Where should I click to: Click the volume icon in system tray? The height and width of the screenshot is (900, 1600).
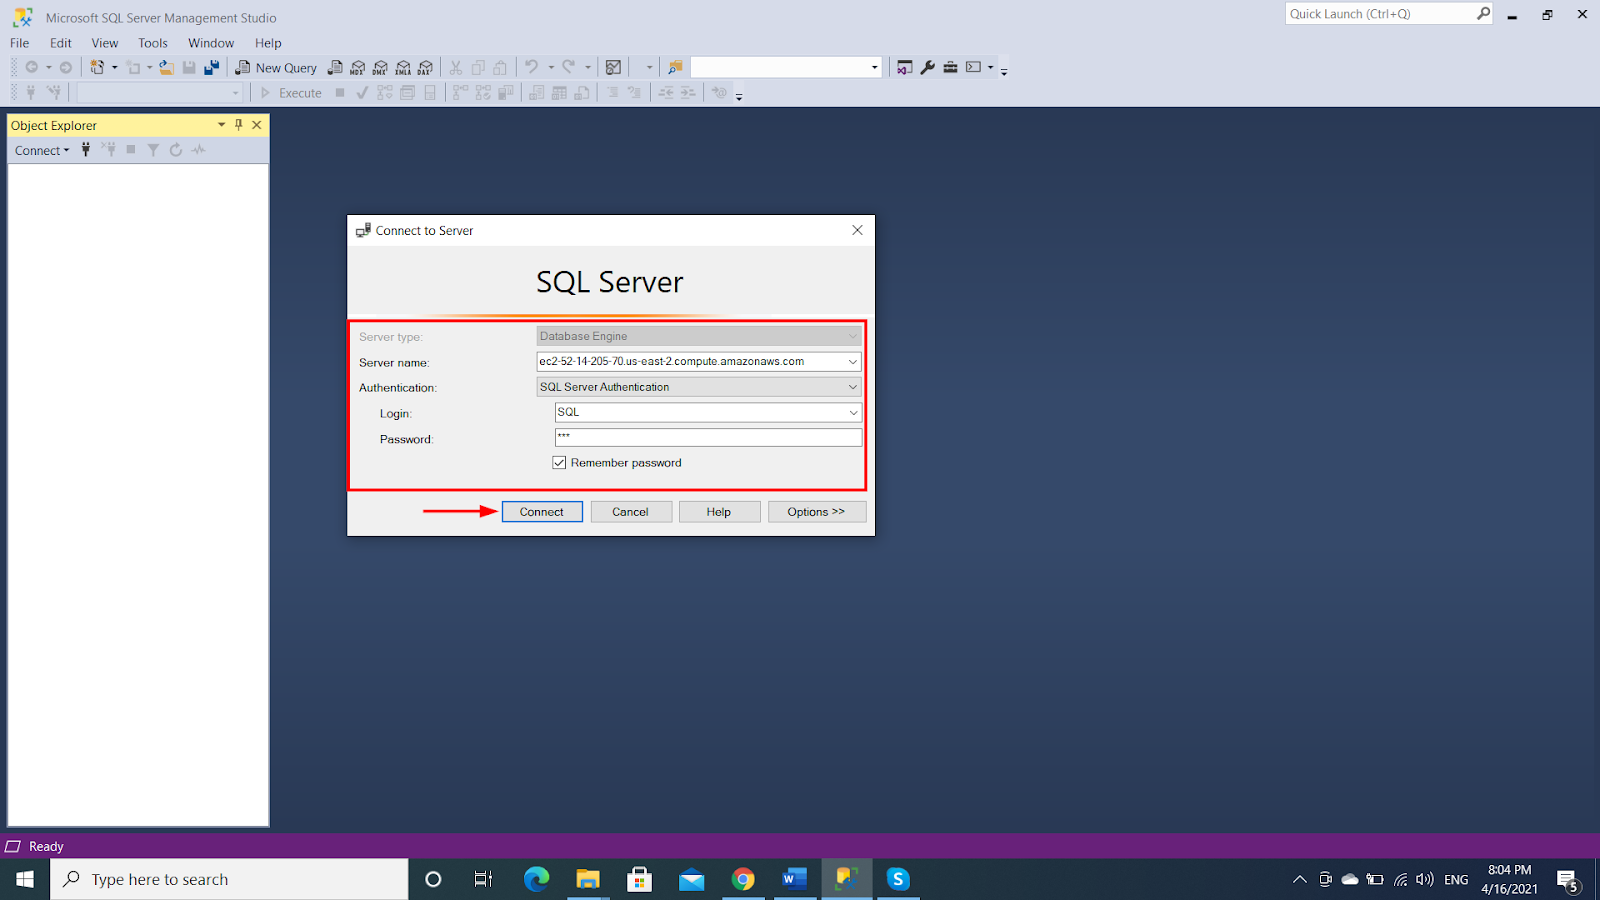tap(1425, 880)
